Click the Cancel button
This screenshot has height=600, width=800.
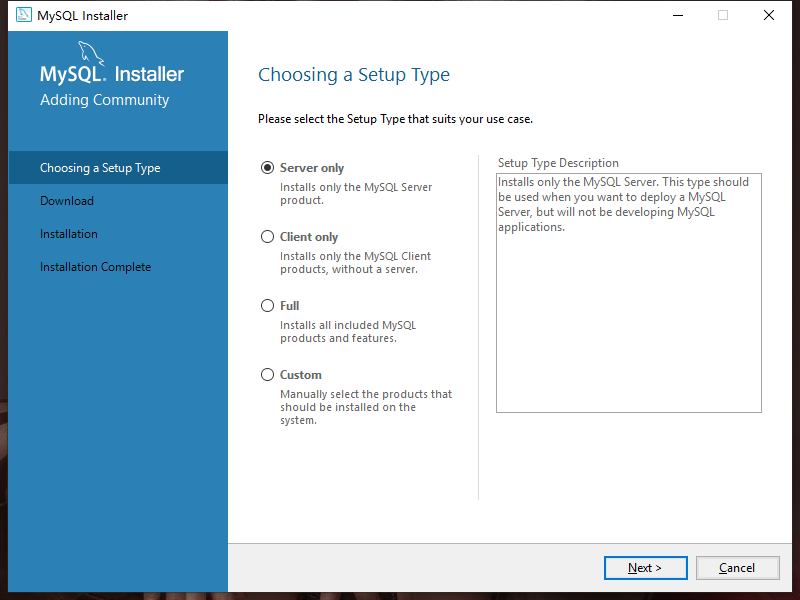pyautogui.click(x=737, y=568)
